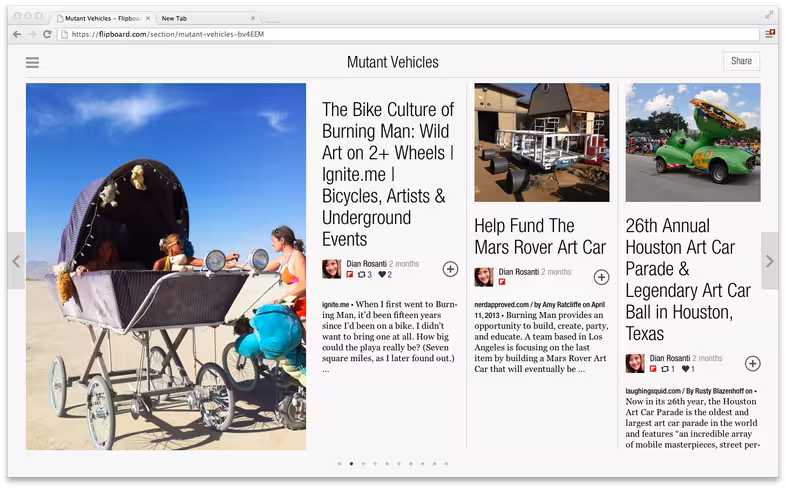Screen dimensions: 786x488
Task: Click the laughingsquid.com source link
Action: [653, 391]
